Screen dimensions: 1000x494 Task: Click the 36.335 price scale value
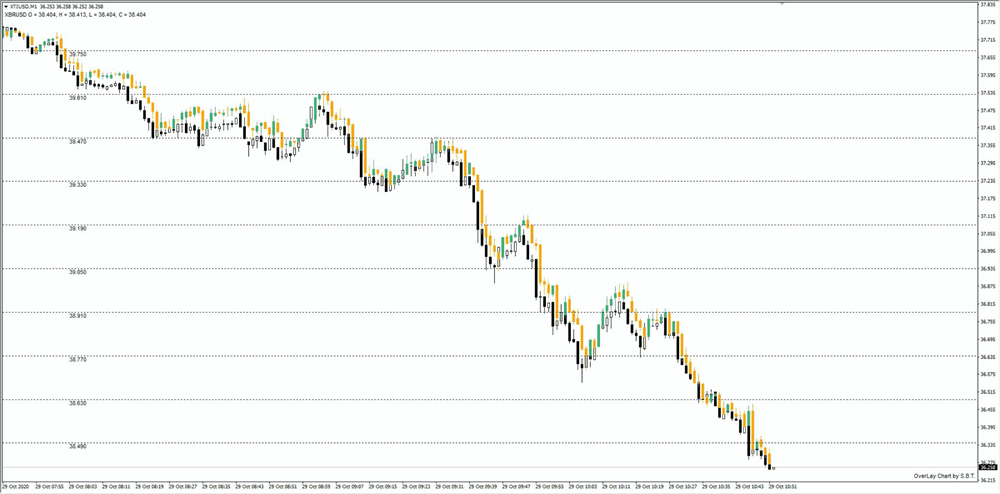pos(989,444)
